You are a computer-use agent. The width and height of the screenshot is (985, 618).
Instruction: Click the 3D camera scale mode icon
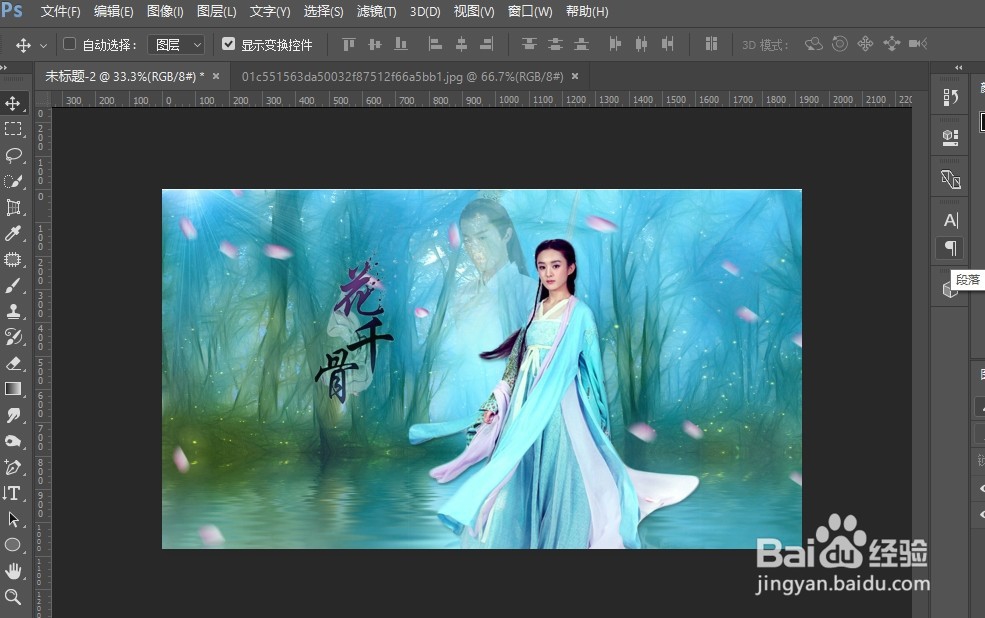click(x=918, y=44)
